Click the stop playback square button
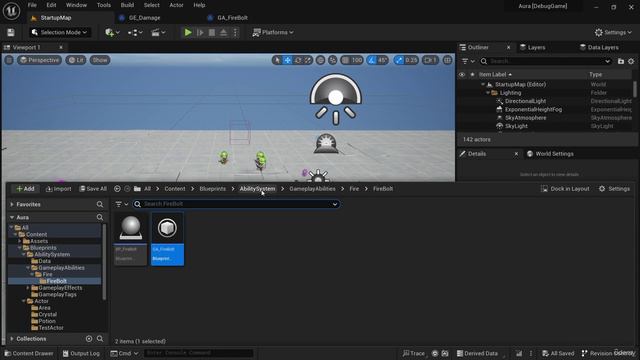This screenshot has width=640, height=360. [212, 32]
